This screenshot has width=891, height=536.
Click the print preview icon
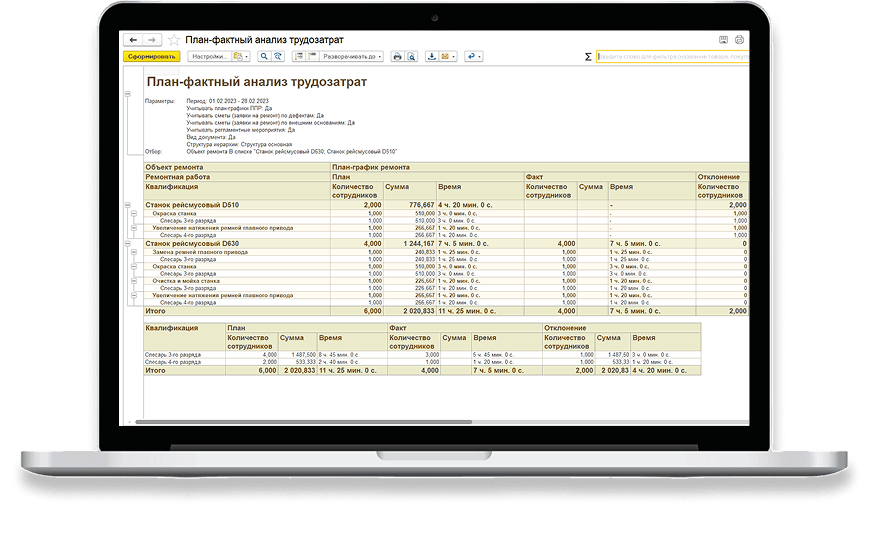tap(411, 56)
